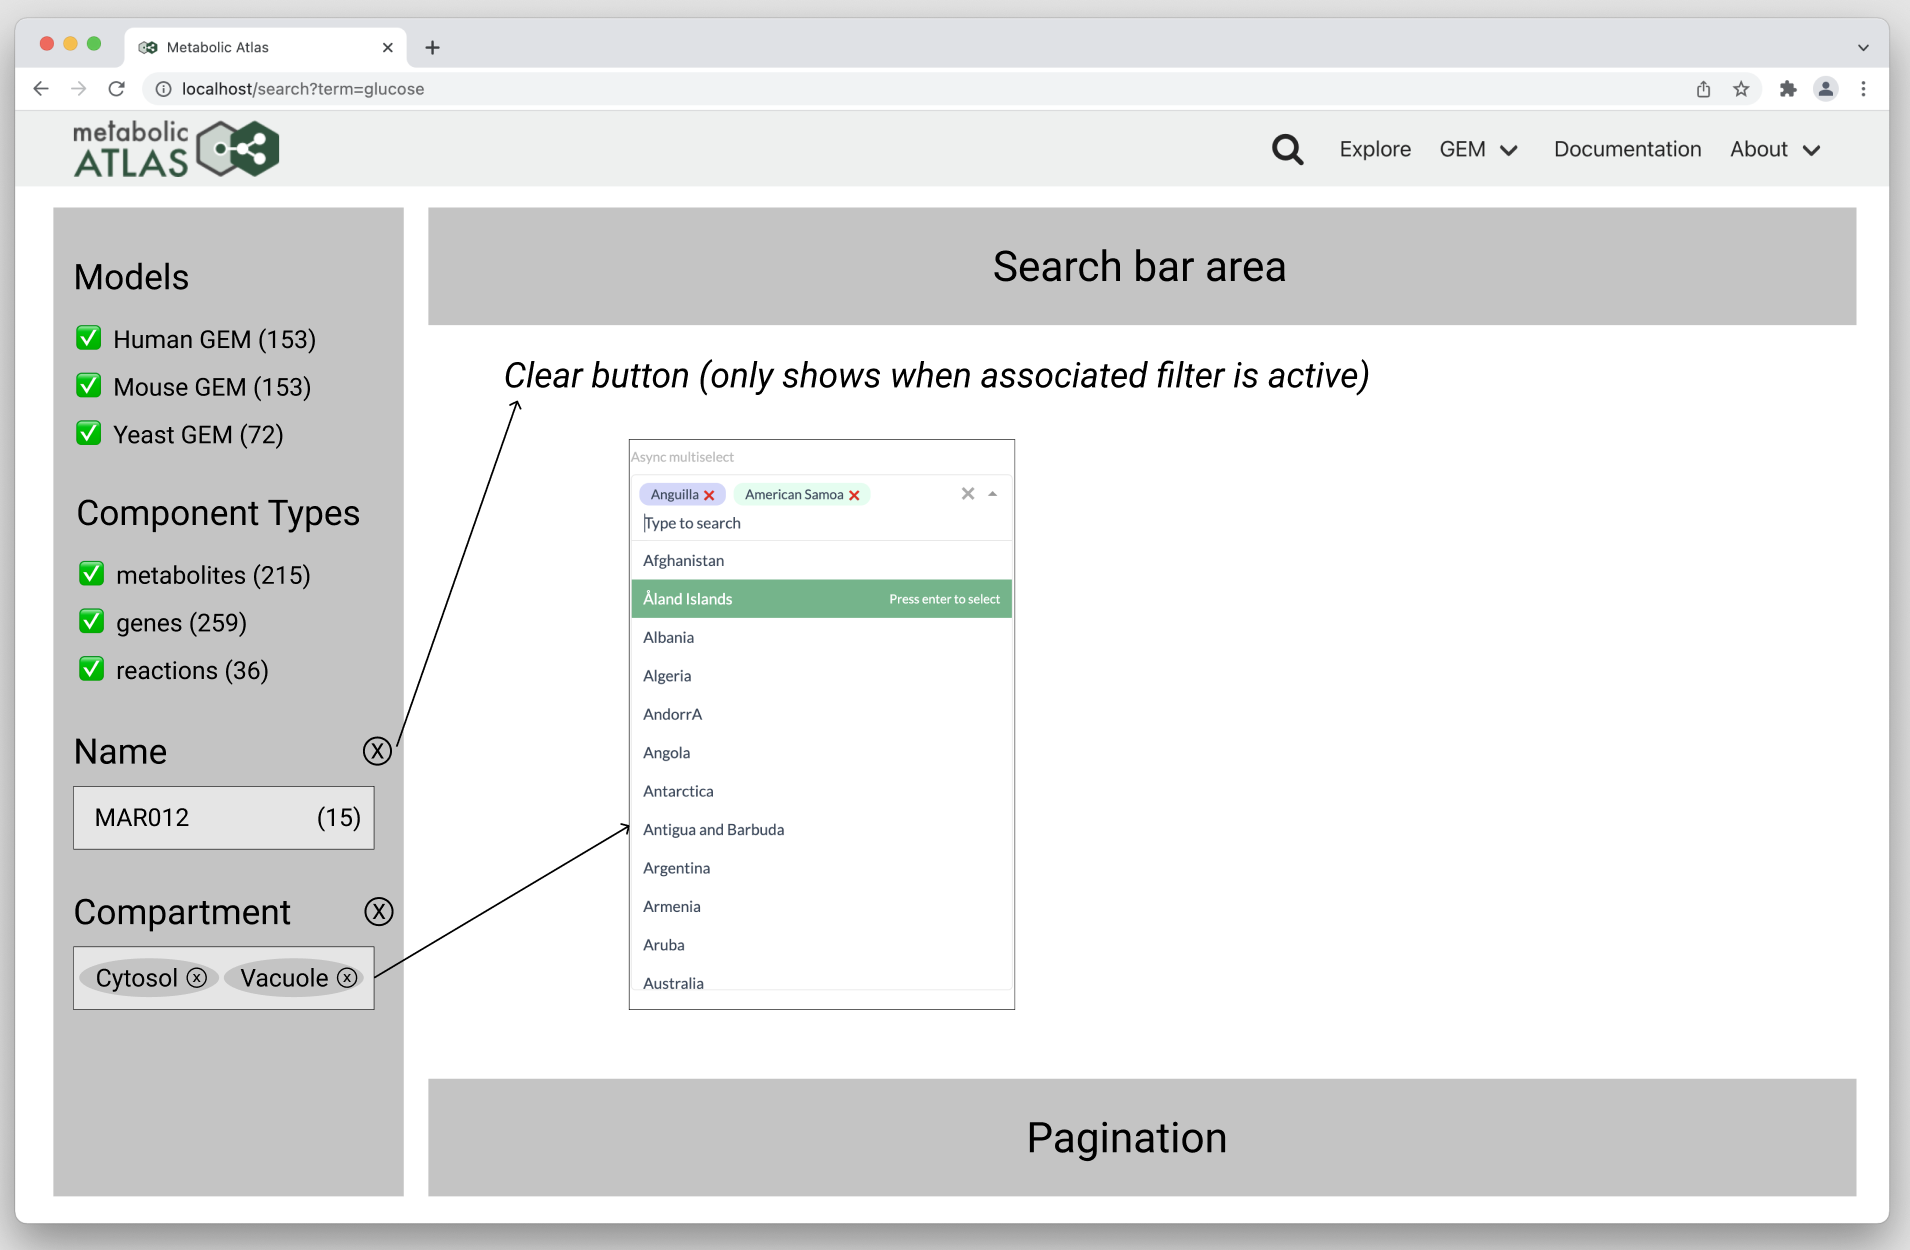Open the Documentation page
The width and height of the screenshot is (1910, 1250).
1626,149
